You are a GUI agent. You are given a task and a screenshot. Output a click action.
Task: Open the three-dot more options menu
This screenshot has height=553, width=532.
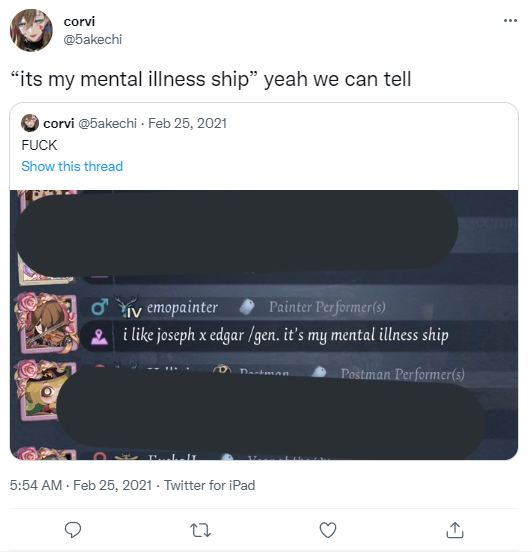[x=510, y=21]
